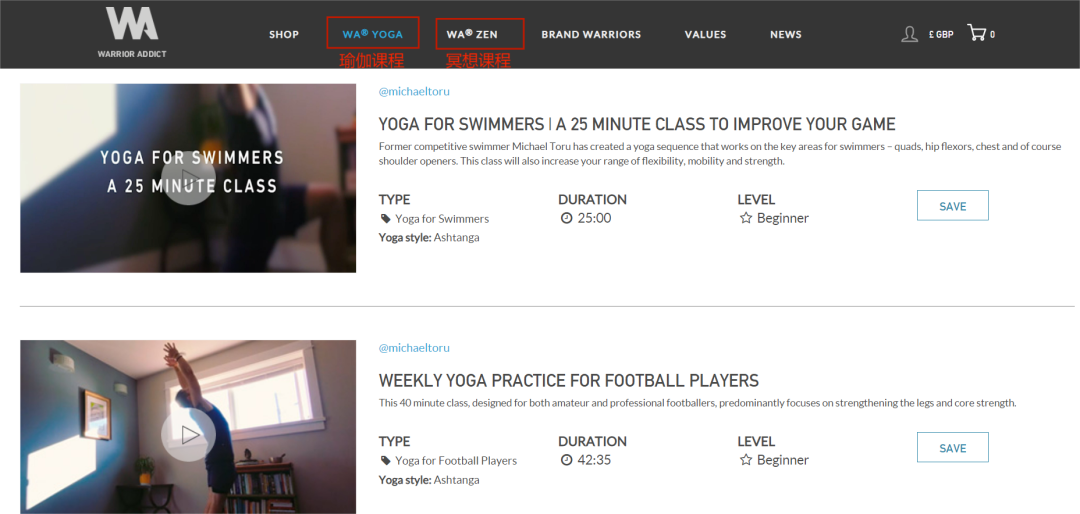The height and width of the screenshot is (514, 1080).
Task: Play the football players yoga video
Action: pos(188,435)
